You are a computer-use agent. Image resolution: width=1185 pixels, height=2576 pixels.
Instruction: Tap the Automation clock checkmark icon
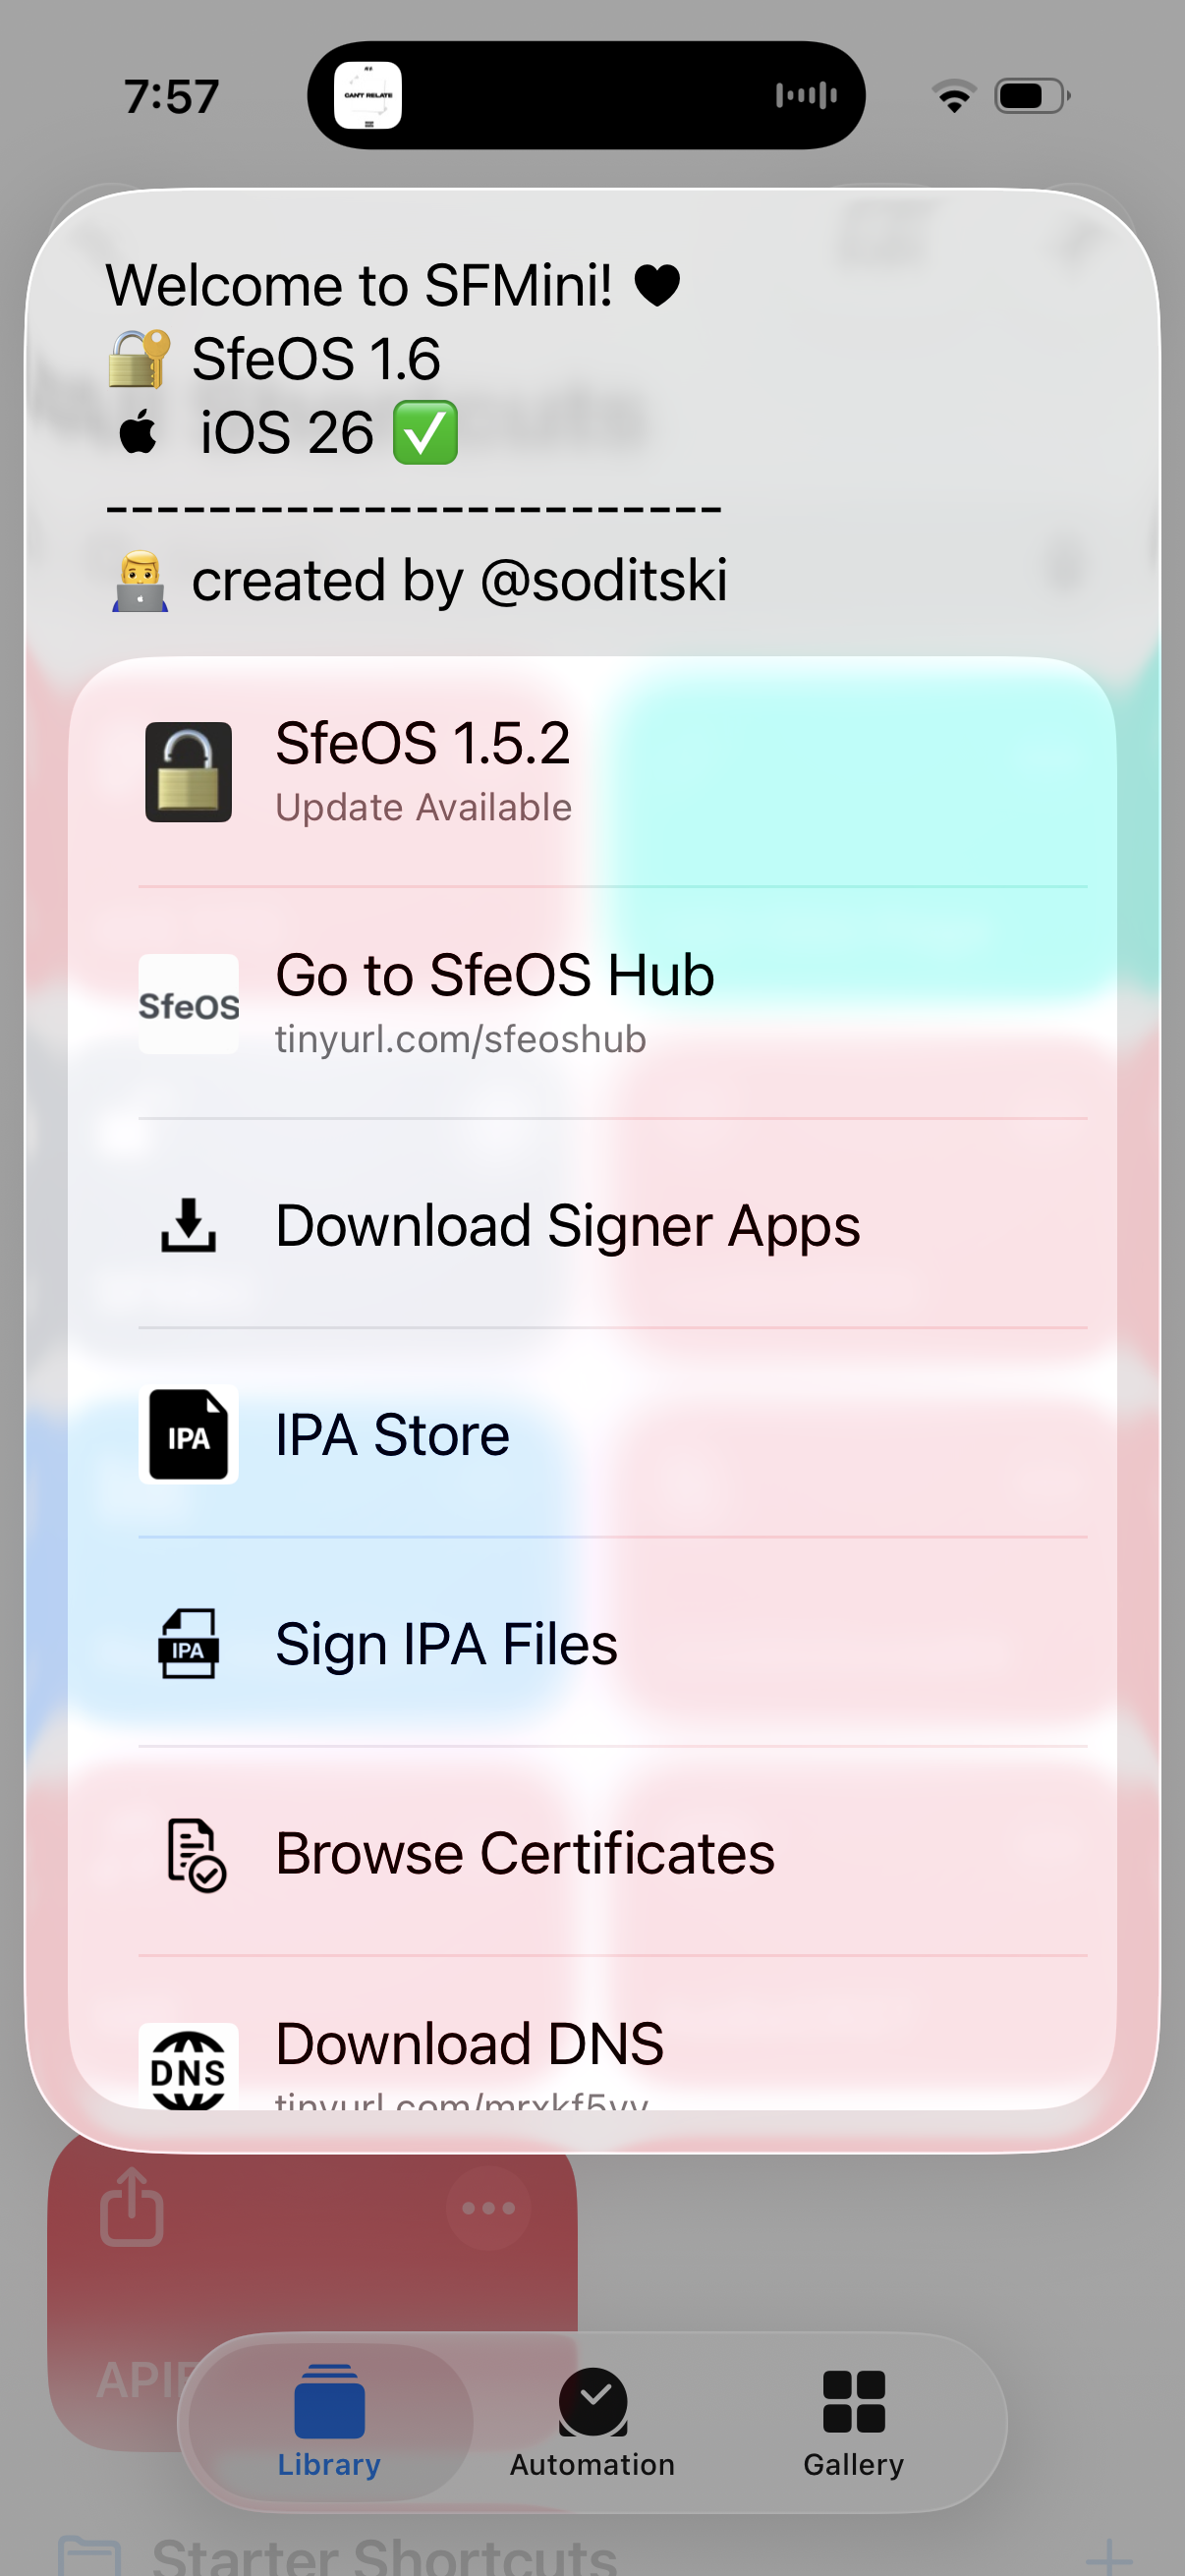[592, 2401]
